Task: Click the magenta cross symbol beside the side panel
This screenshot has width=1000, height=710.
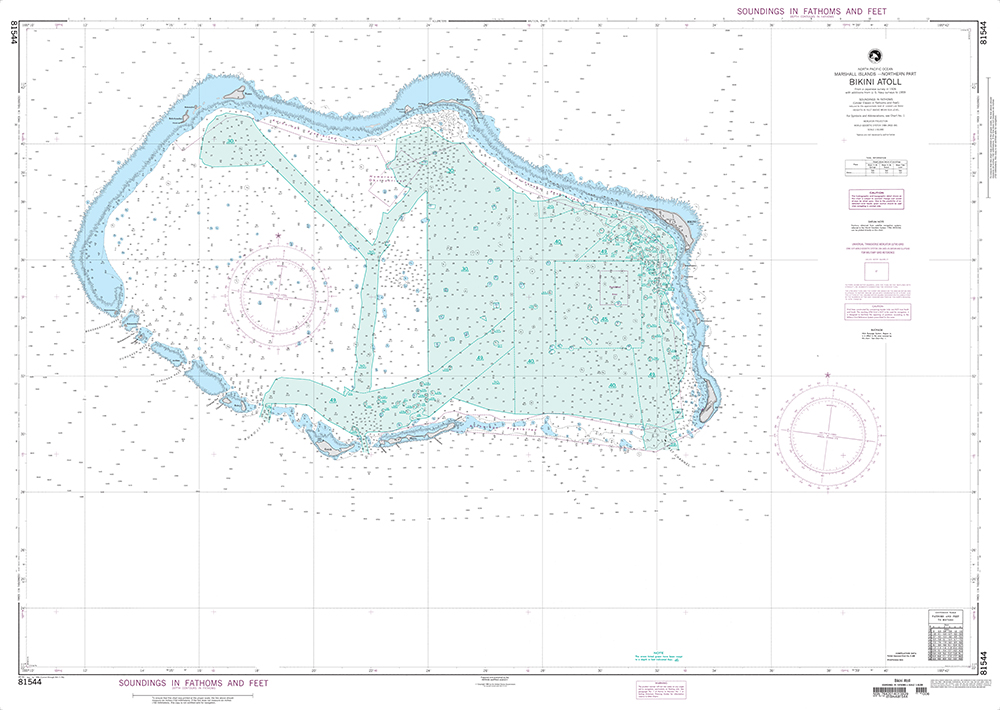Action: point(843,141)
